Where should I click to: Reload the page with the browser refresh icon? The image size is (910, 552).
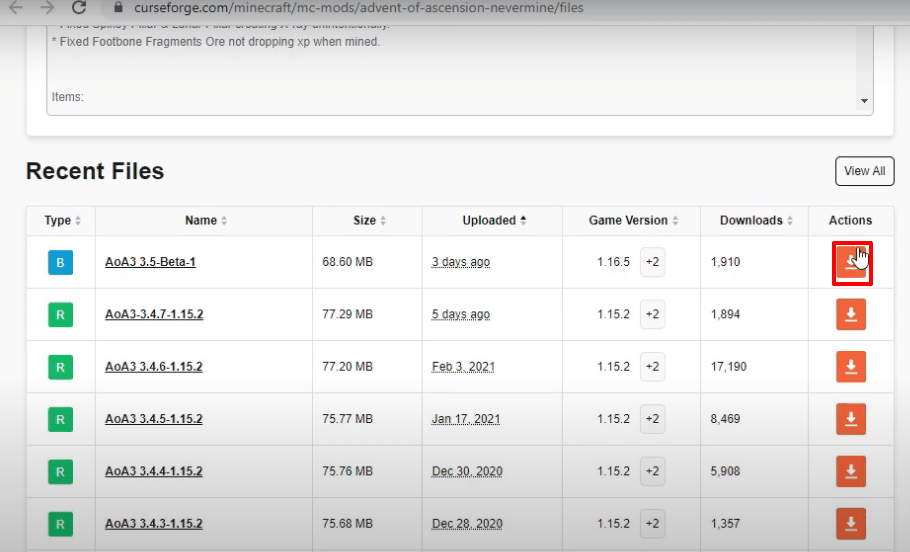click(x=79, y=8)
